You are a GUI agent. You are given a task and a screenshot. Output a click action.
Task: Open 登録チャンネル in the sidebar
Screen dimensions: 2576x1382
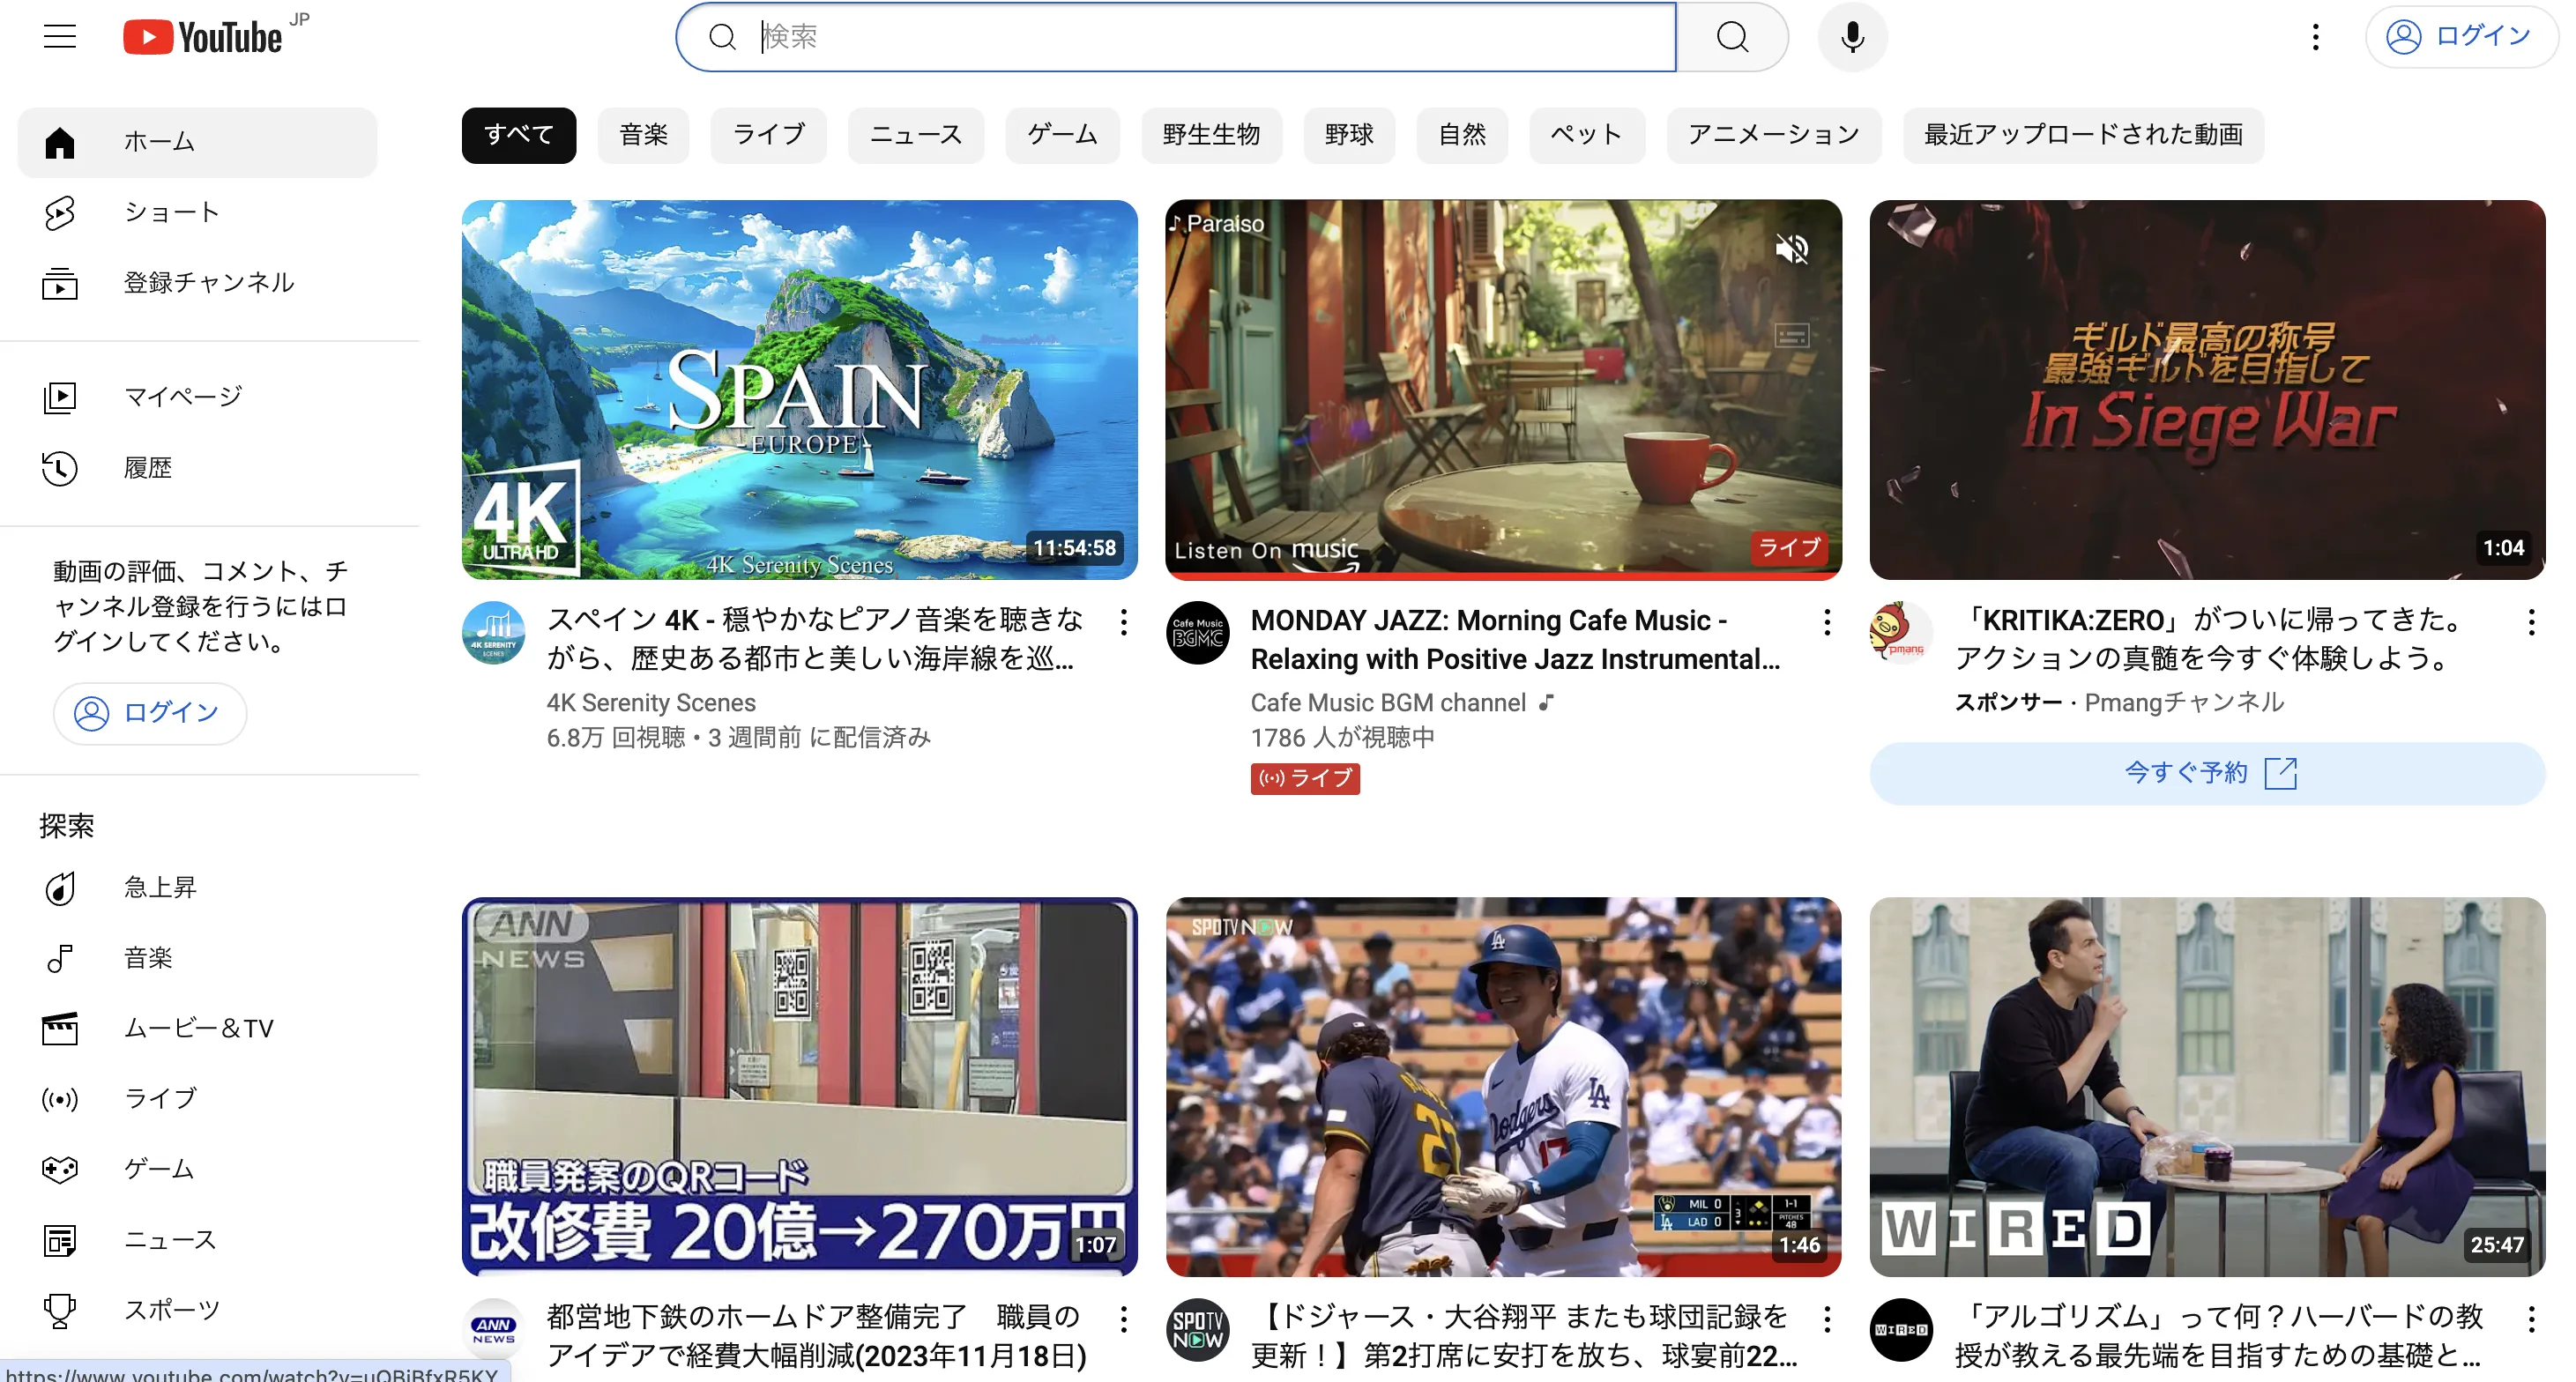[x=197, y=283]
